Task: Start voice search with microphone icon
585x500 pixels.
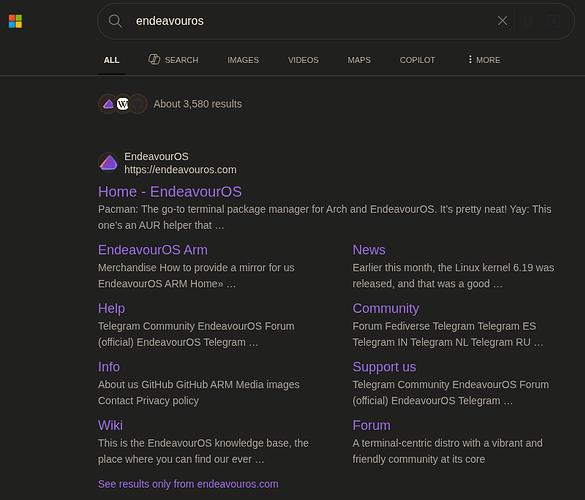Action: click(528, 21)
